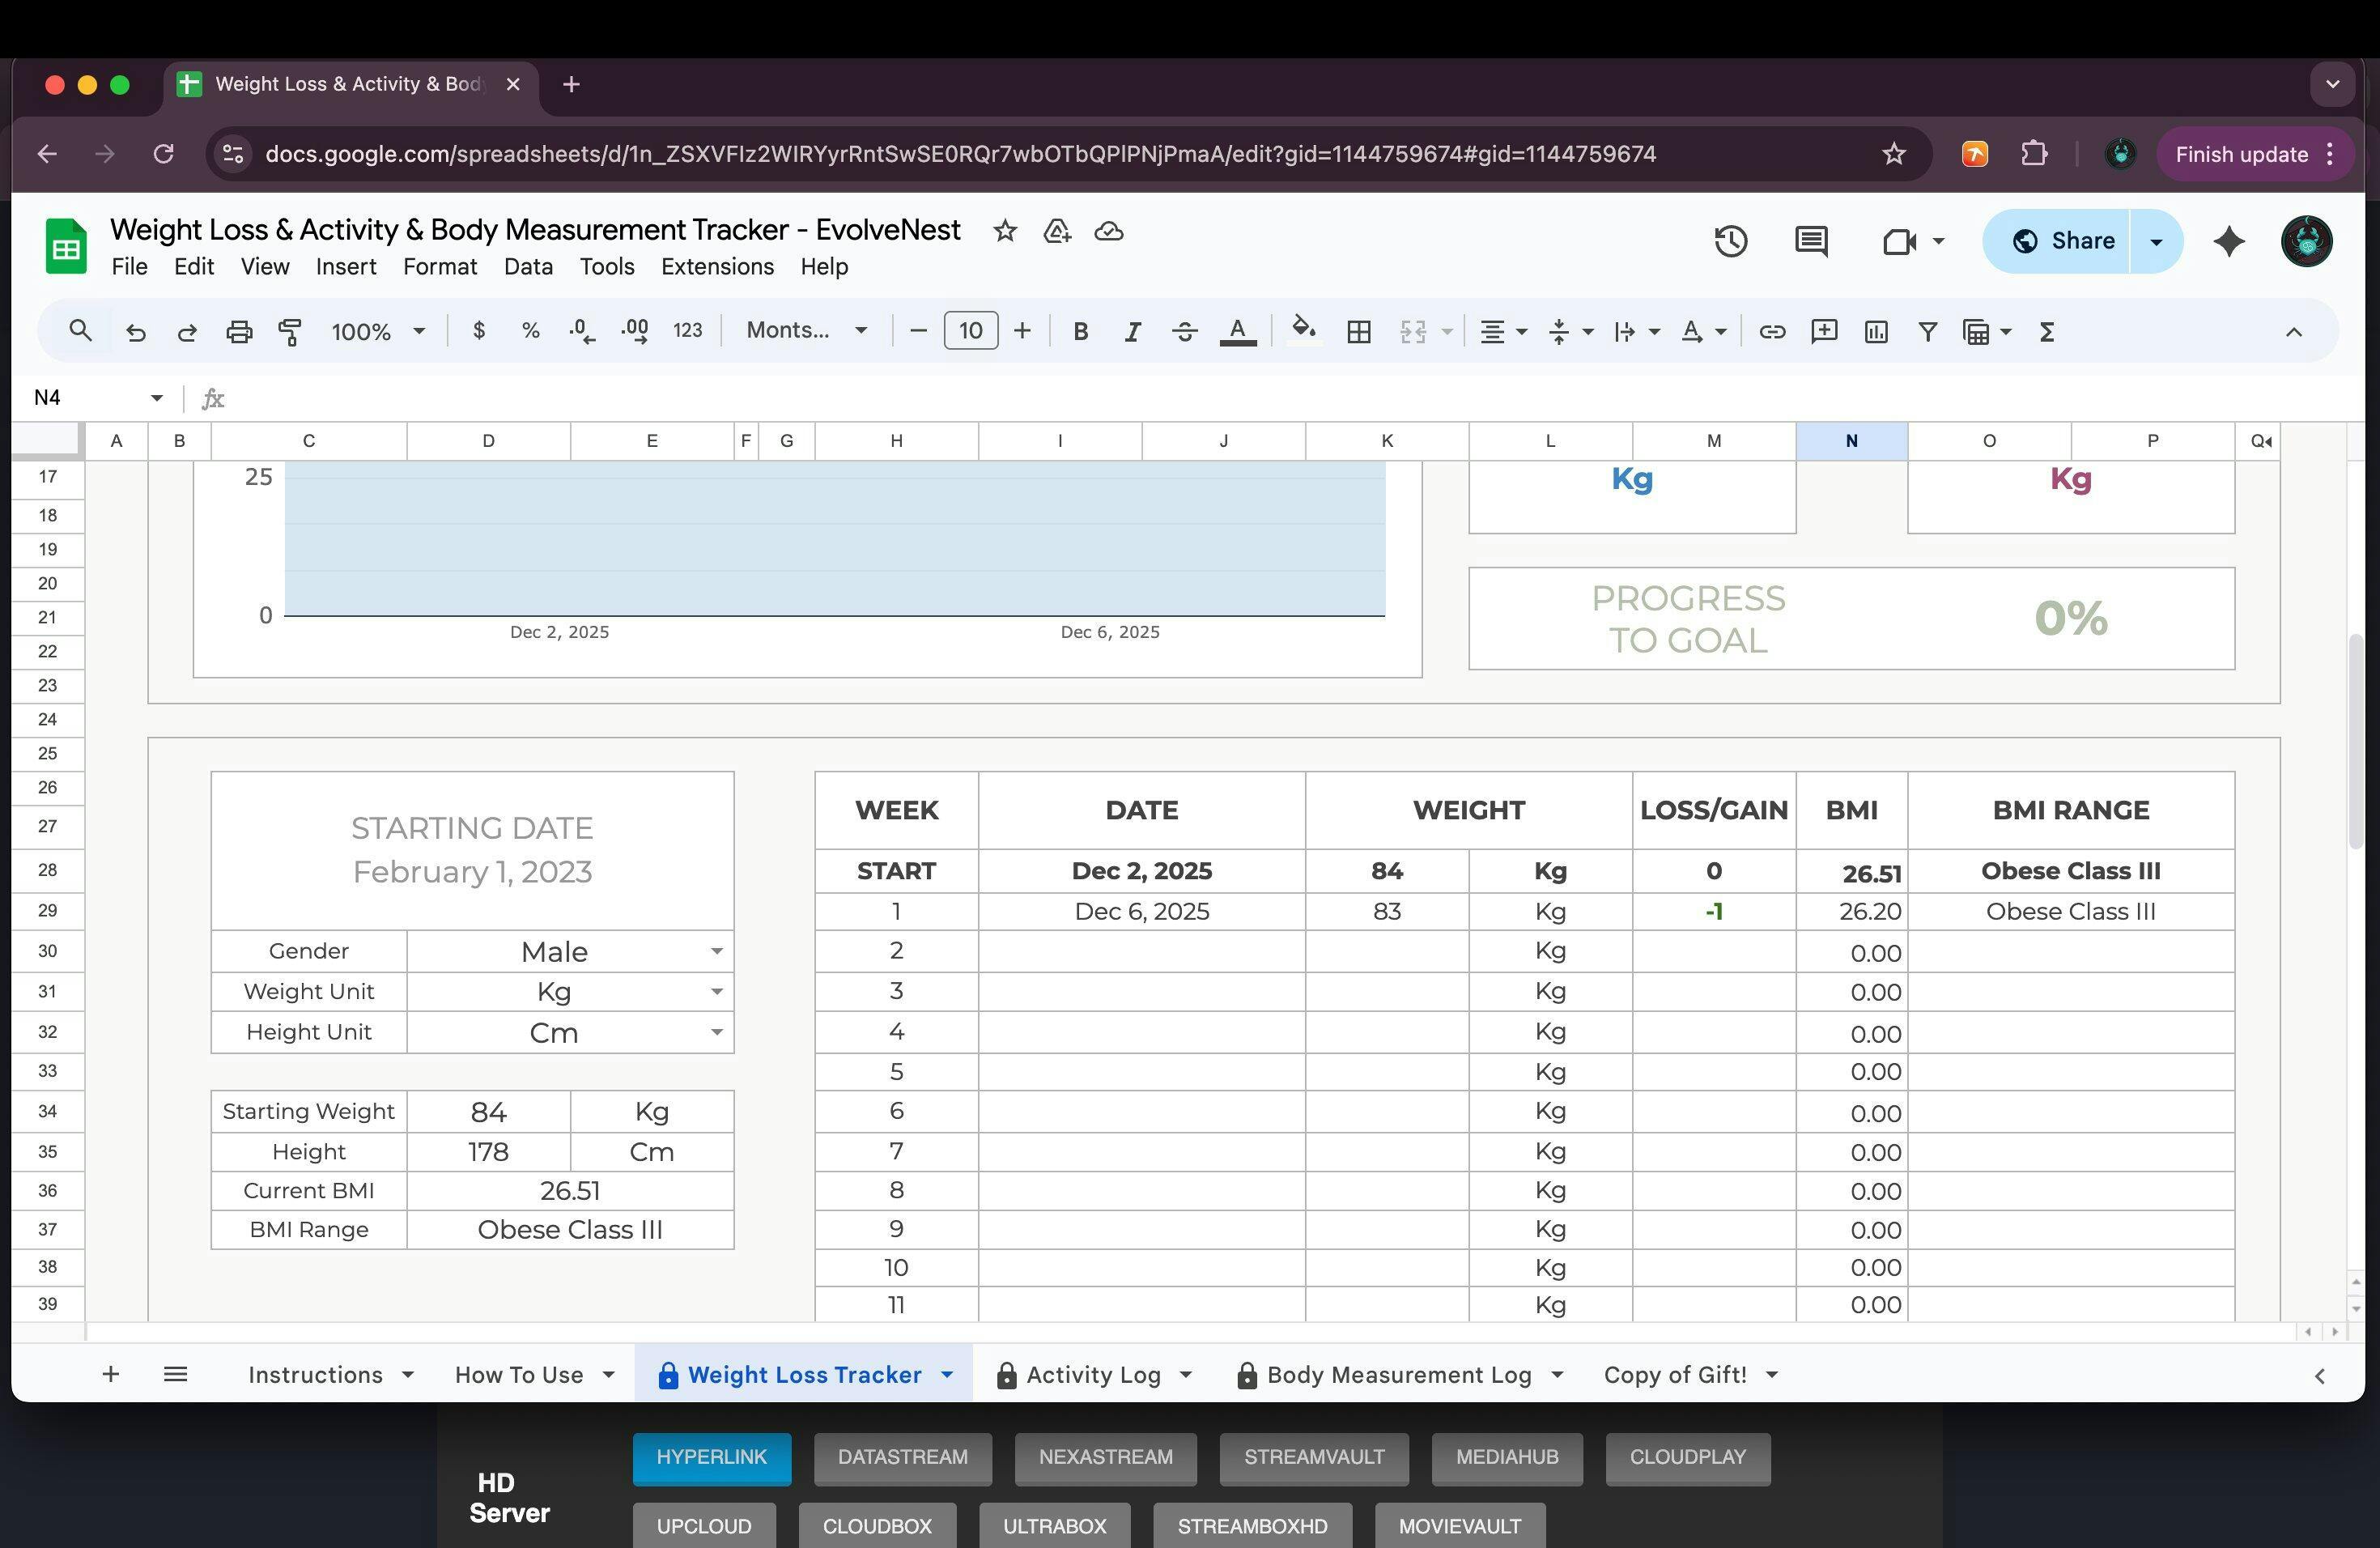The image size is (2380, 1548).
Task: Click the font size input field
Action: [x=970, y=331]
